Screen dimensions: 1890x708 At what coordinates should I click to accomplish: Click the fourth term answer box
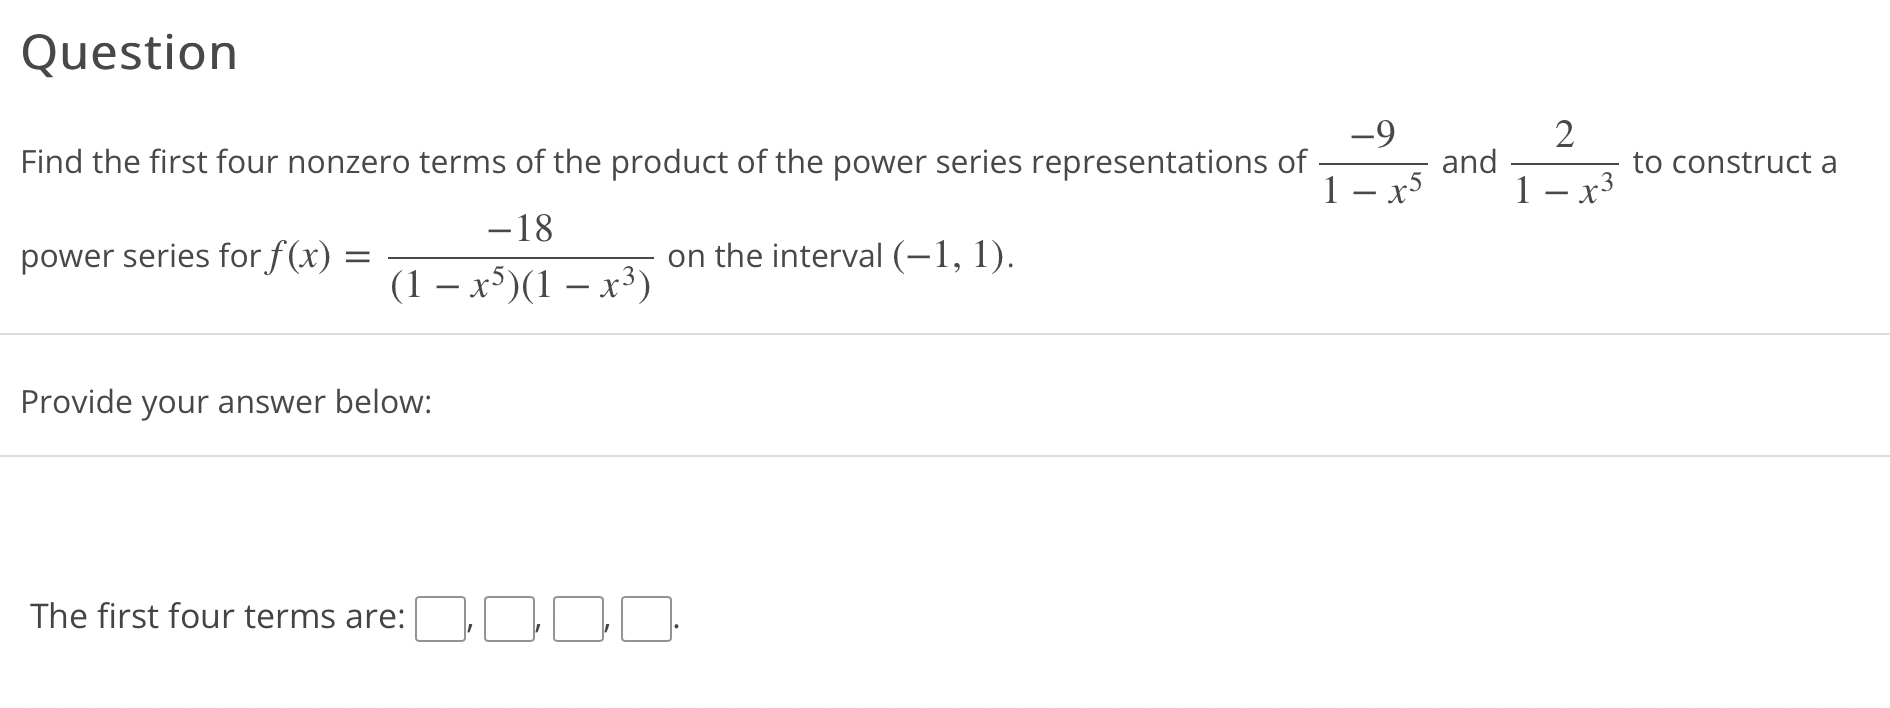646,618
